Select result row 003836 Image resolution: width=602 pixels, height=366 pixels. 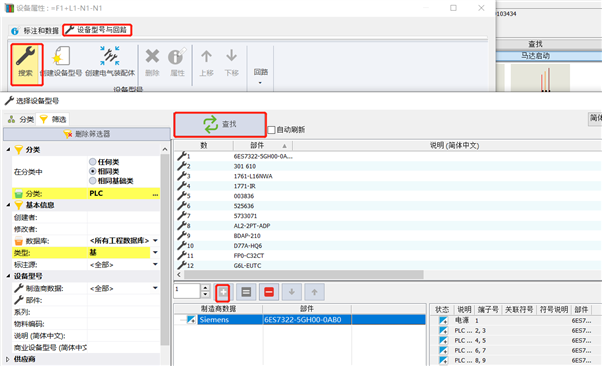click(388, 196)
